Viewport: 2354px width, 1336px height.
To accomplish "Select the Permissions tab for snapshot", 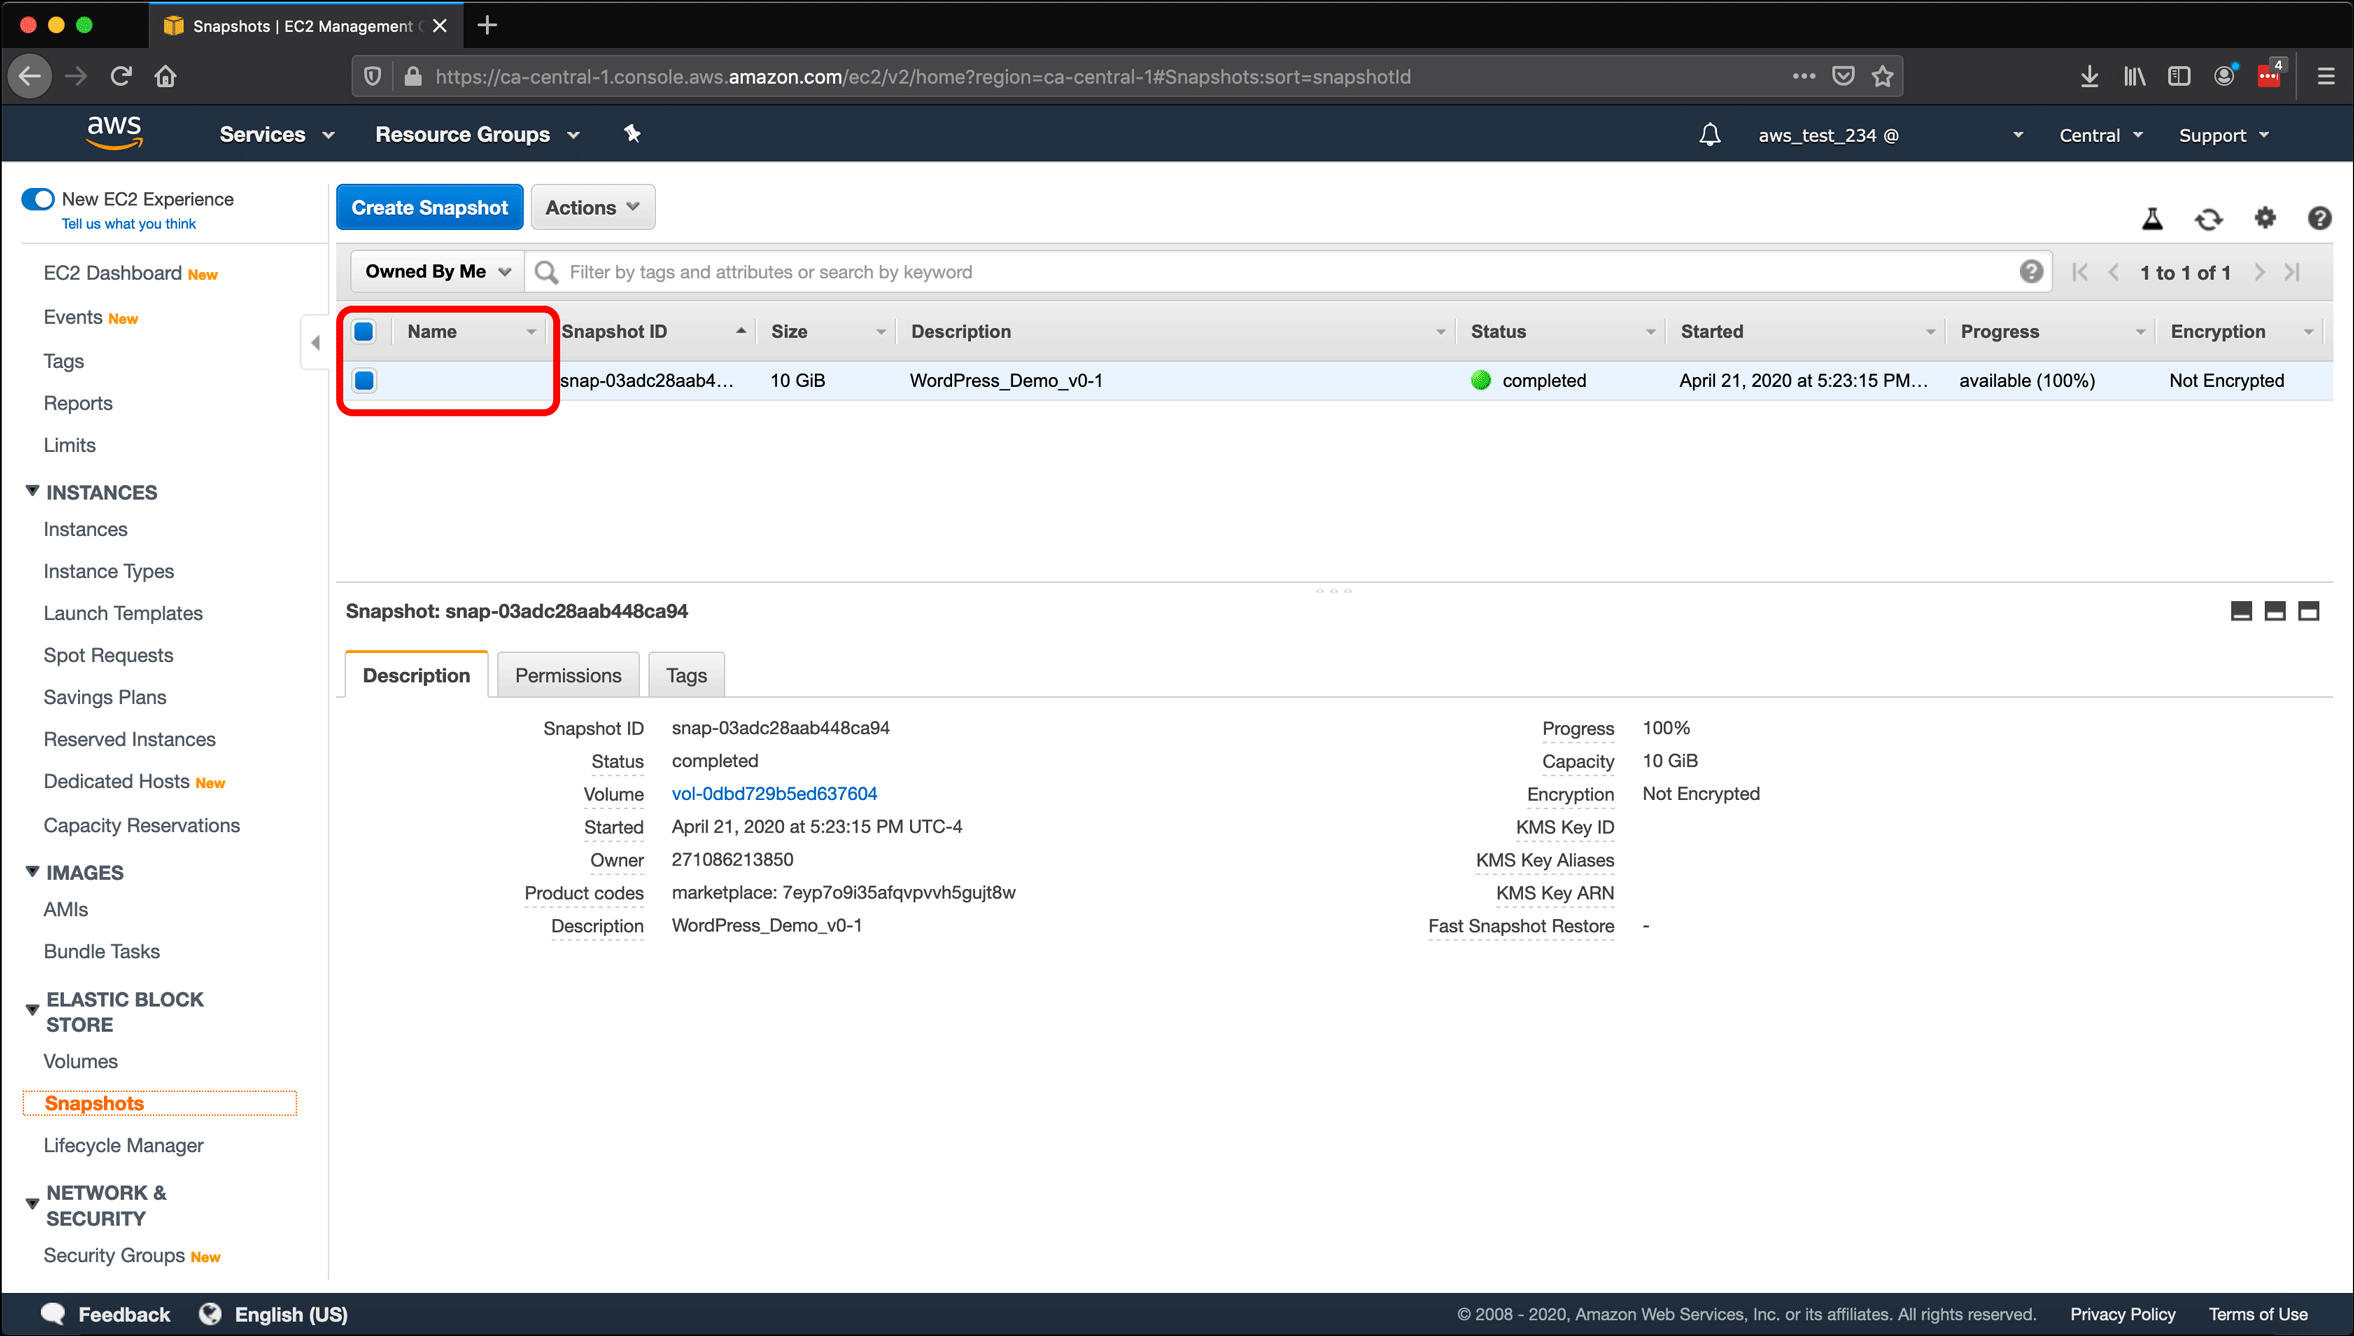I will click(x=567, y=676).
